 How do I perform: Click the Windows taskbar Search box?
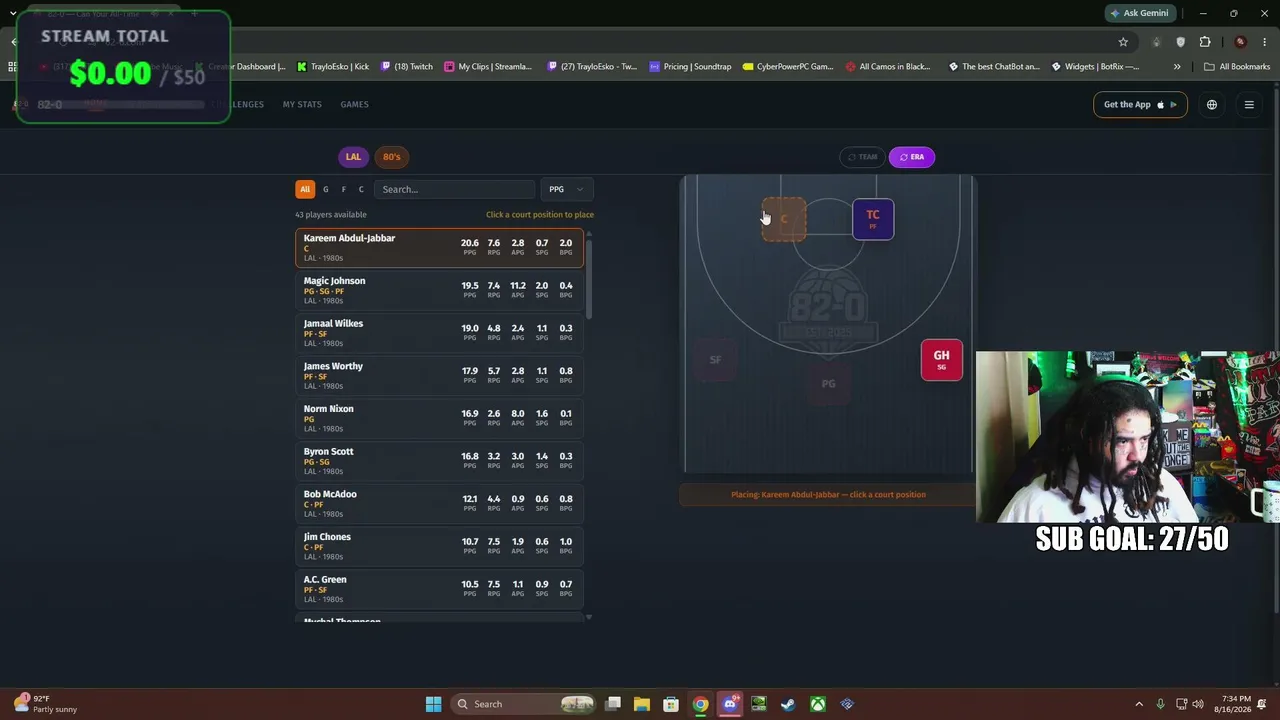click(523, 704)
